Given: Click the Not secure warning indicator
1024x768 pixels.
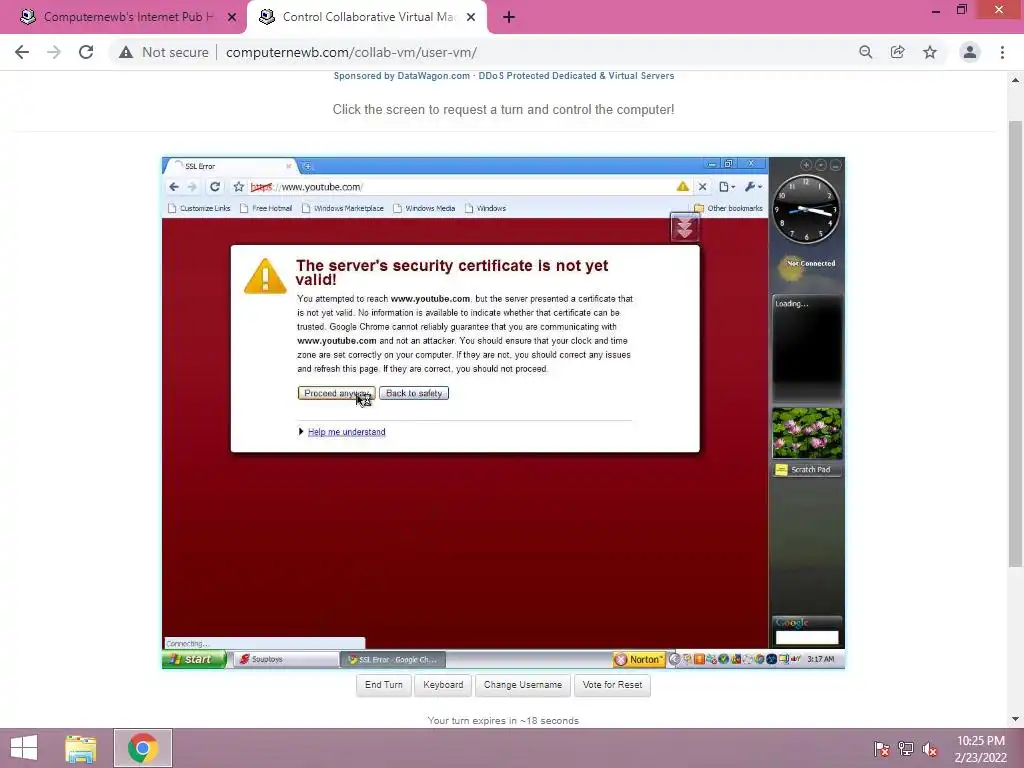Looking at the screenshot, I should point(164,52).
